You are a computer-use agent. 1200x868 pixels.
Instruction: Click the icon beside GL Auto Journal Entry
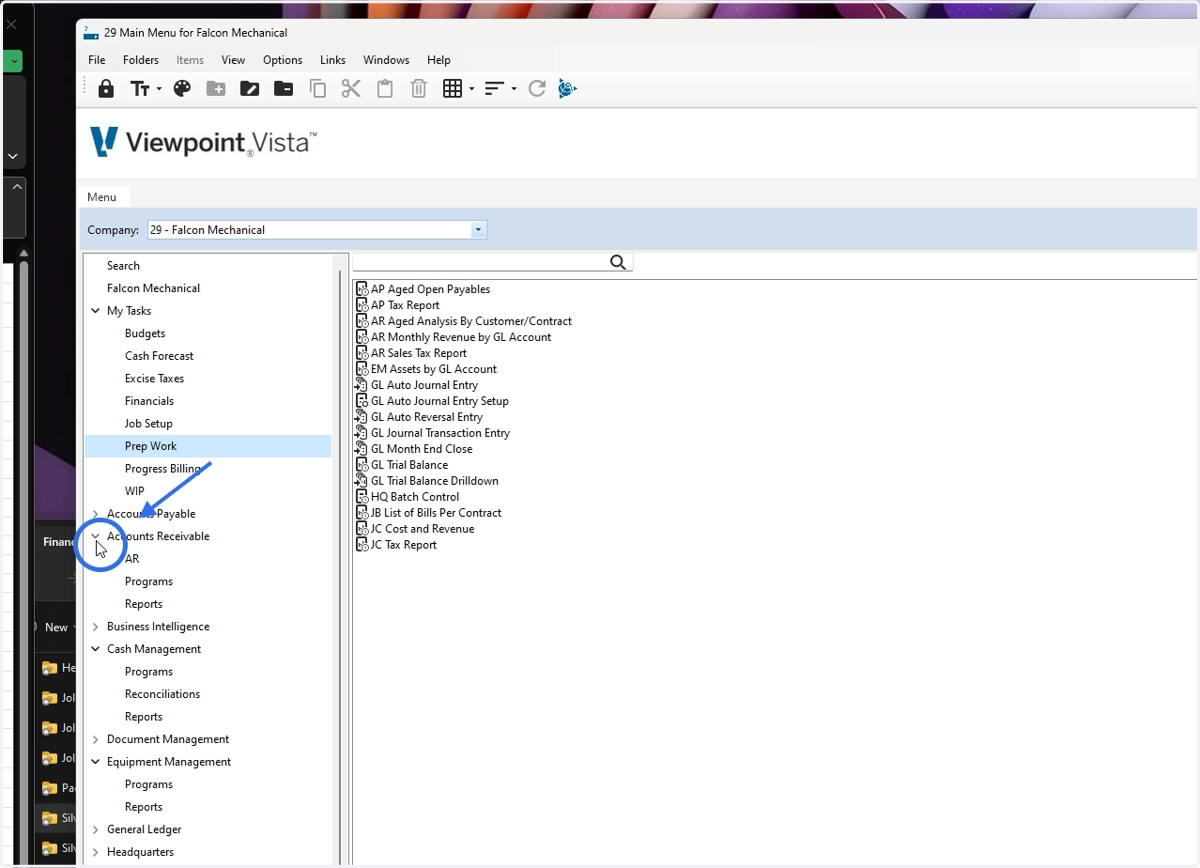362,385
